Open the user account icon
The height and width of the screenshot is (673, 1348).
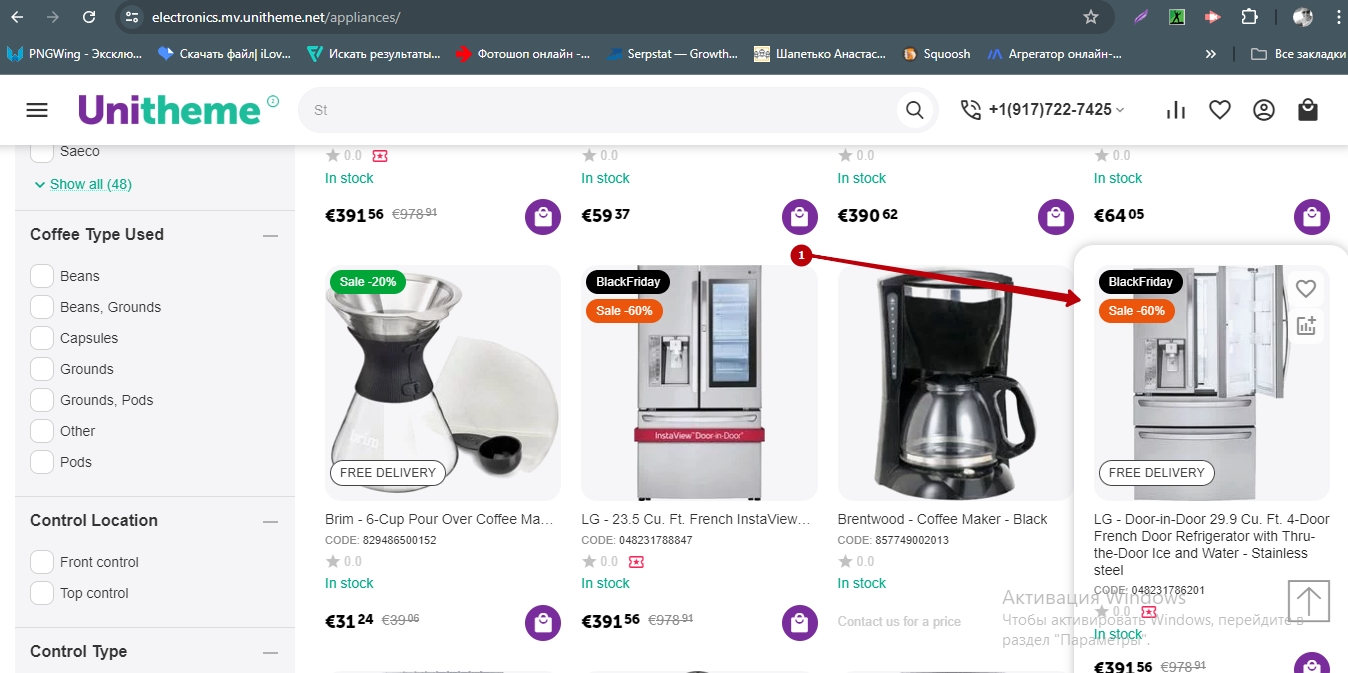point(1264,110)
